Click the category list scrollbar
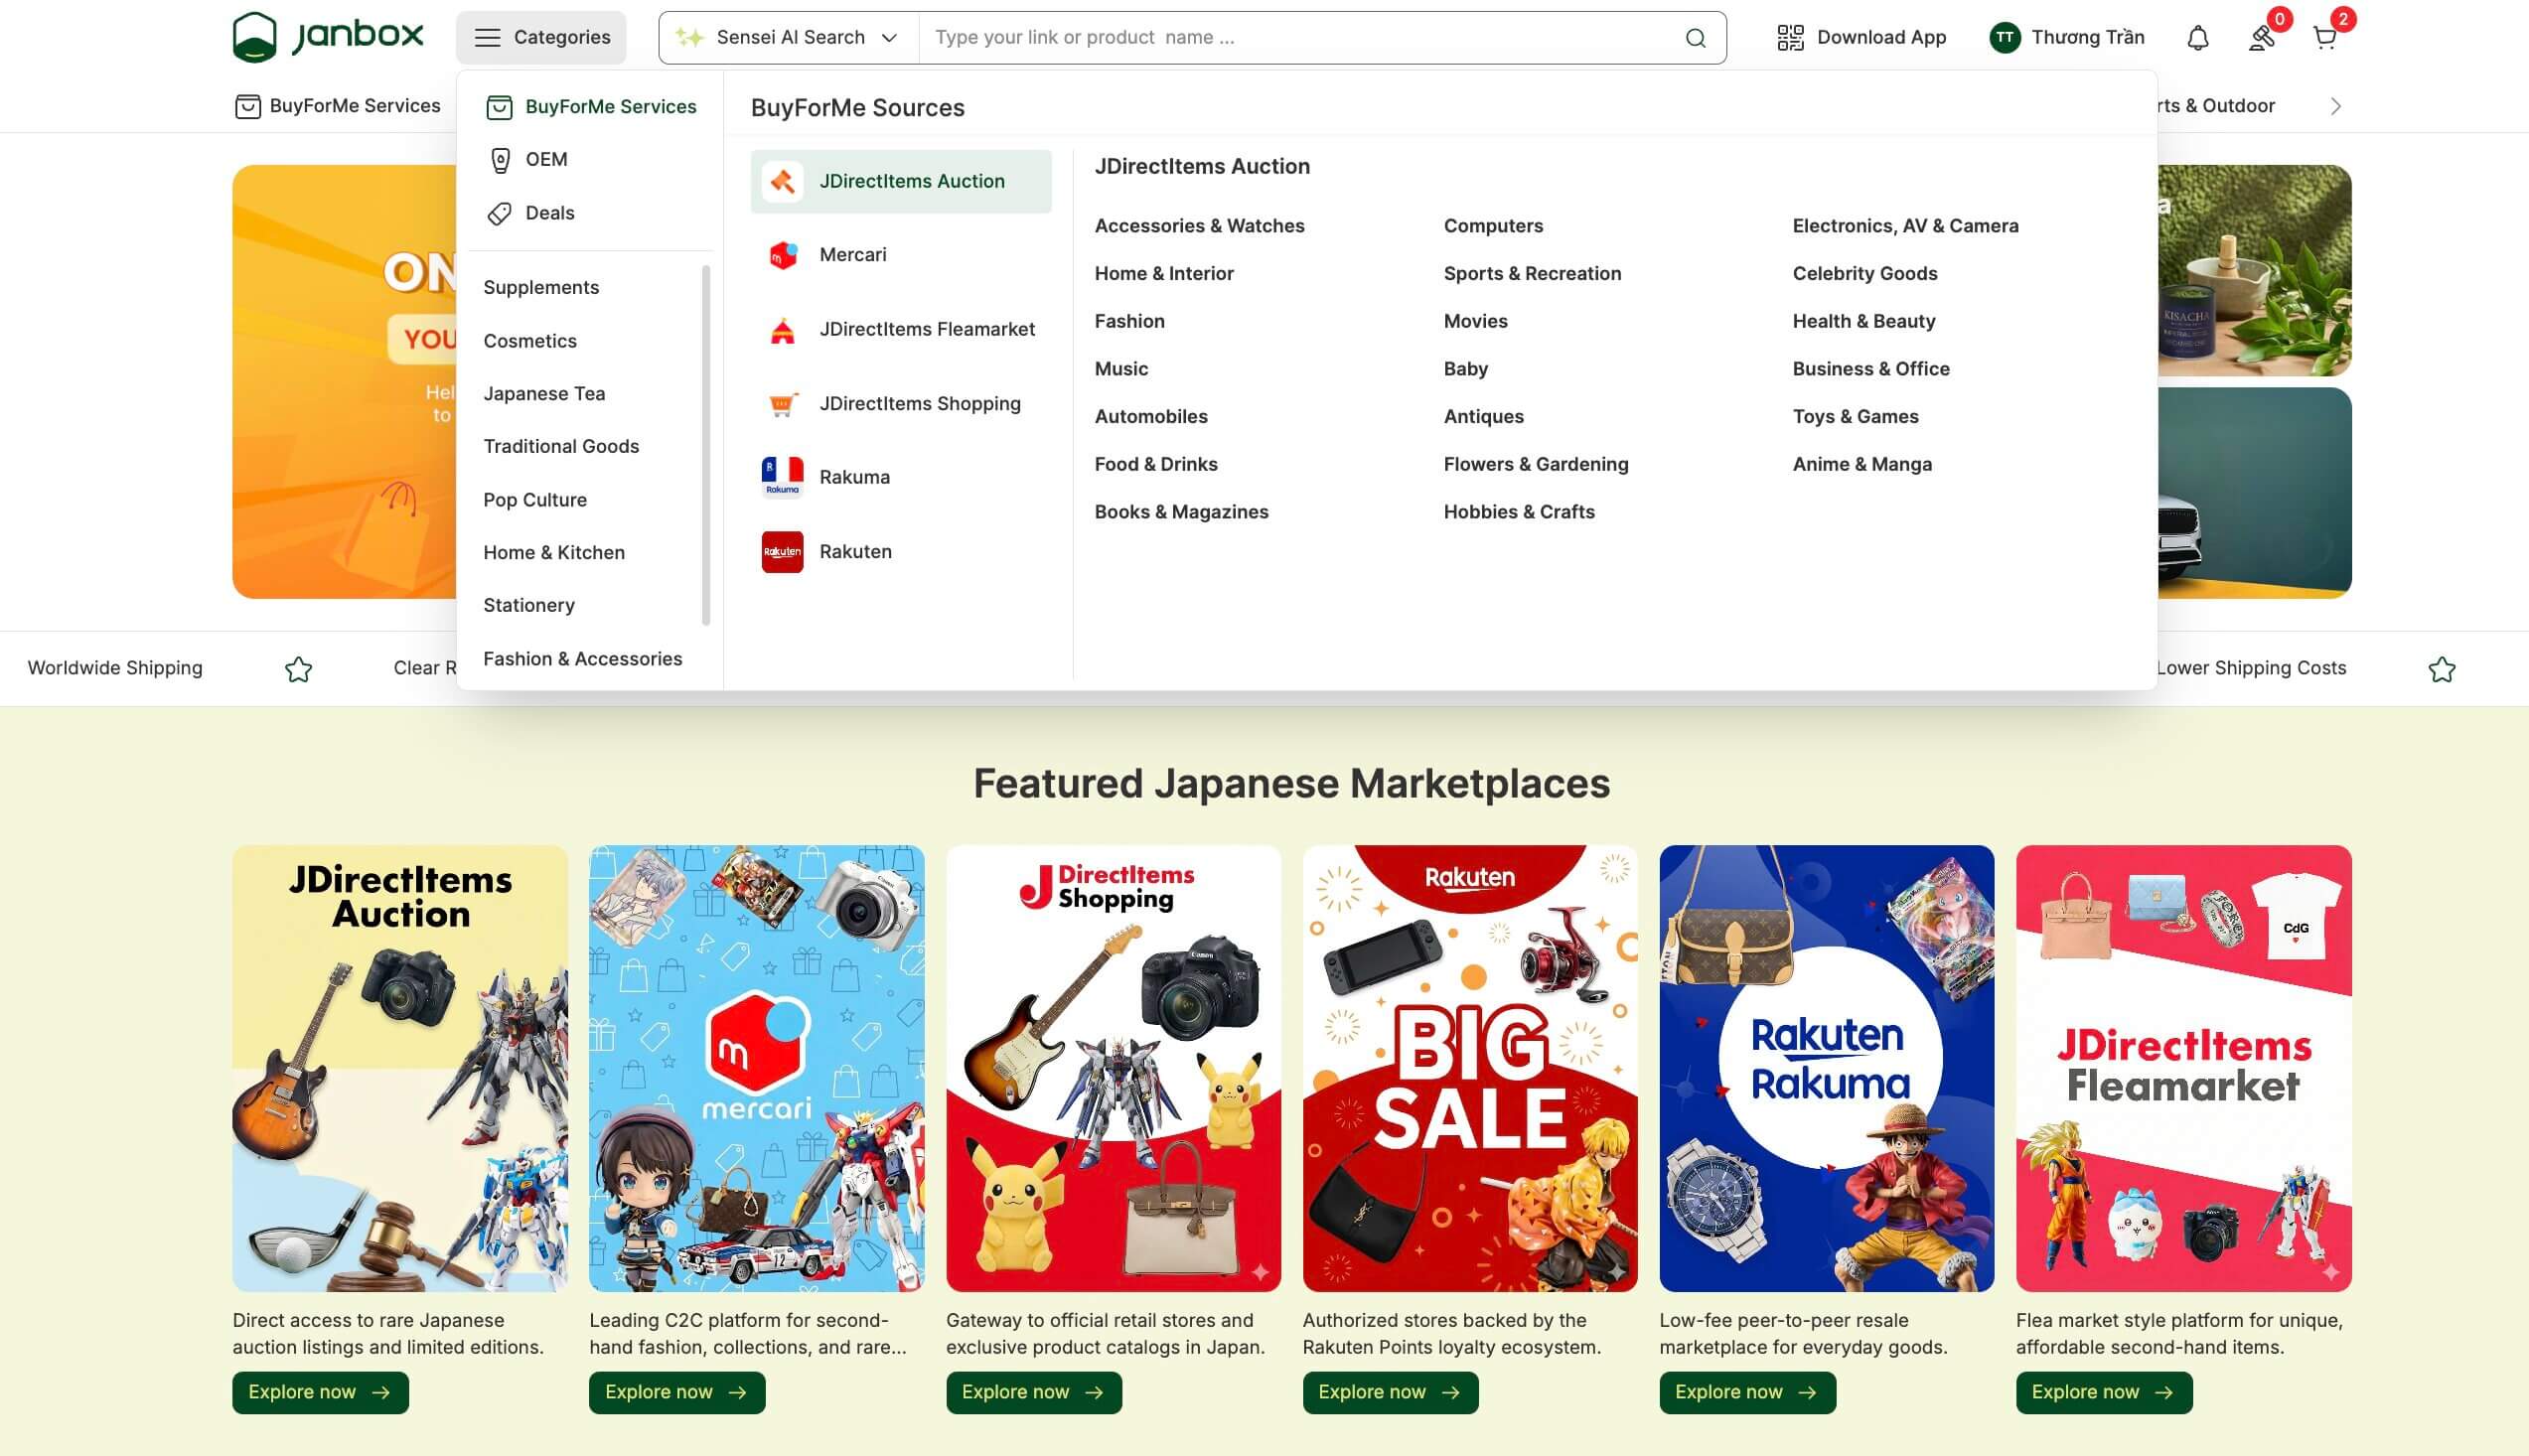This screenshot has width=2529, height=1456. [x=706, y=445]
